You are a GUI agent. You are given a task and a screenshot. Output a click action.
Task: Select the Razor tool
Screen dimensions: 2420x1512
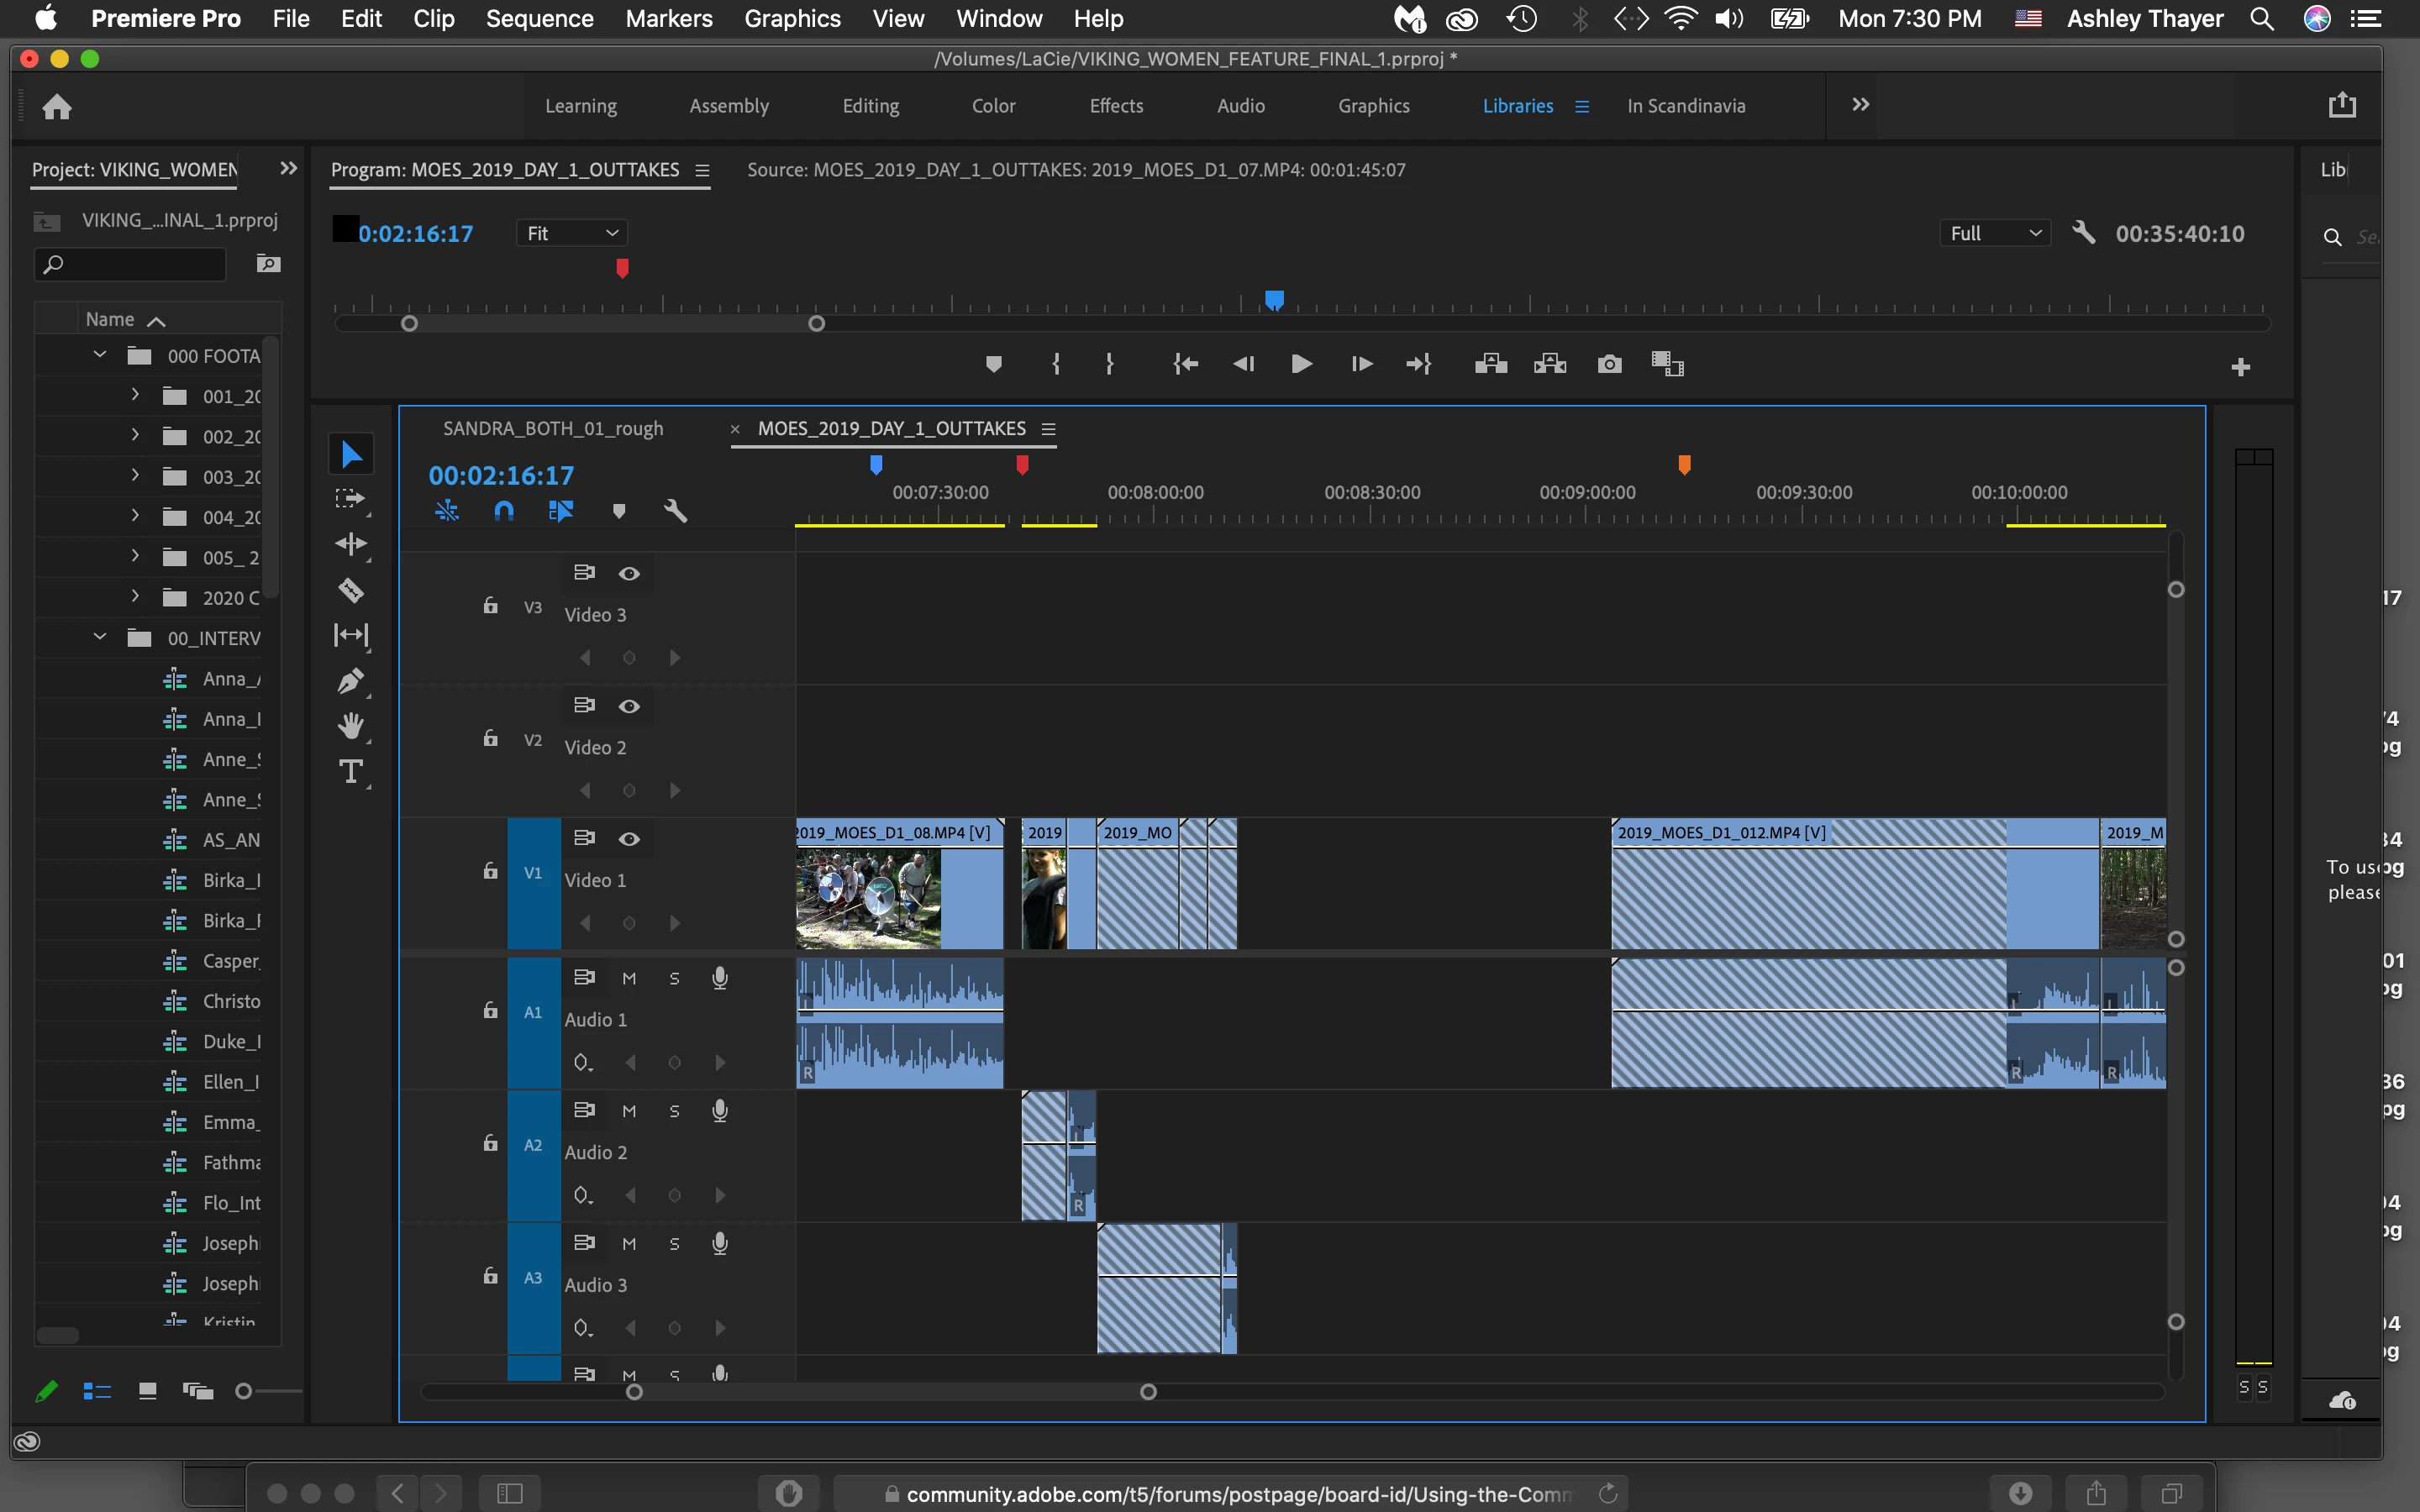point(351,590)
